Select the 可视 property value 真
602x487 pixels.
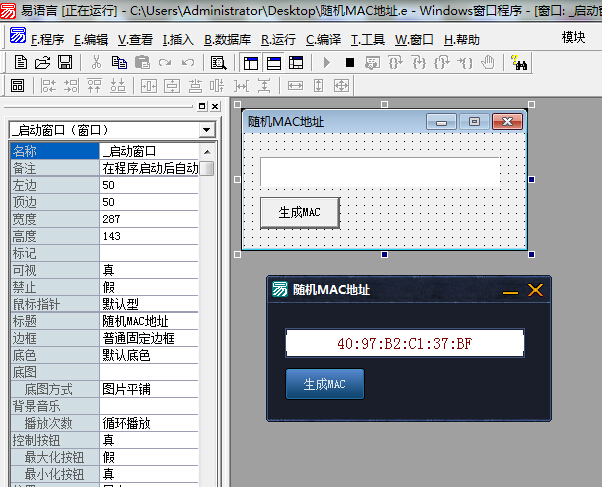(x=149, y=270)
